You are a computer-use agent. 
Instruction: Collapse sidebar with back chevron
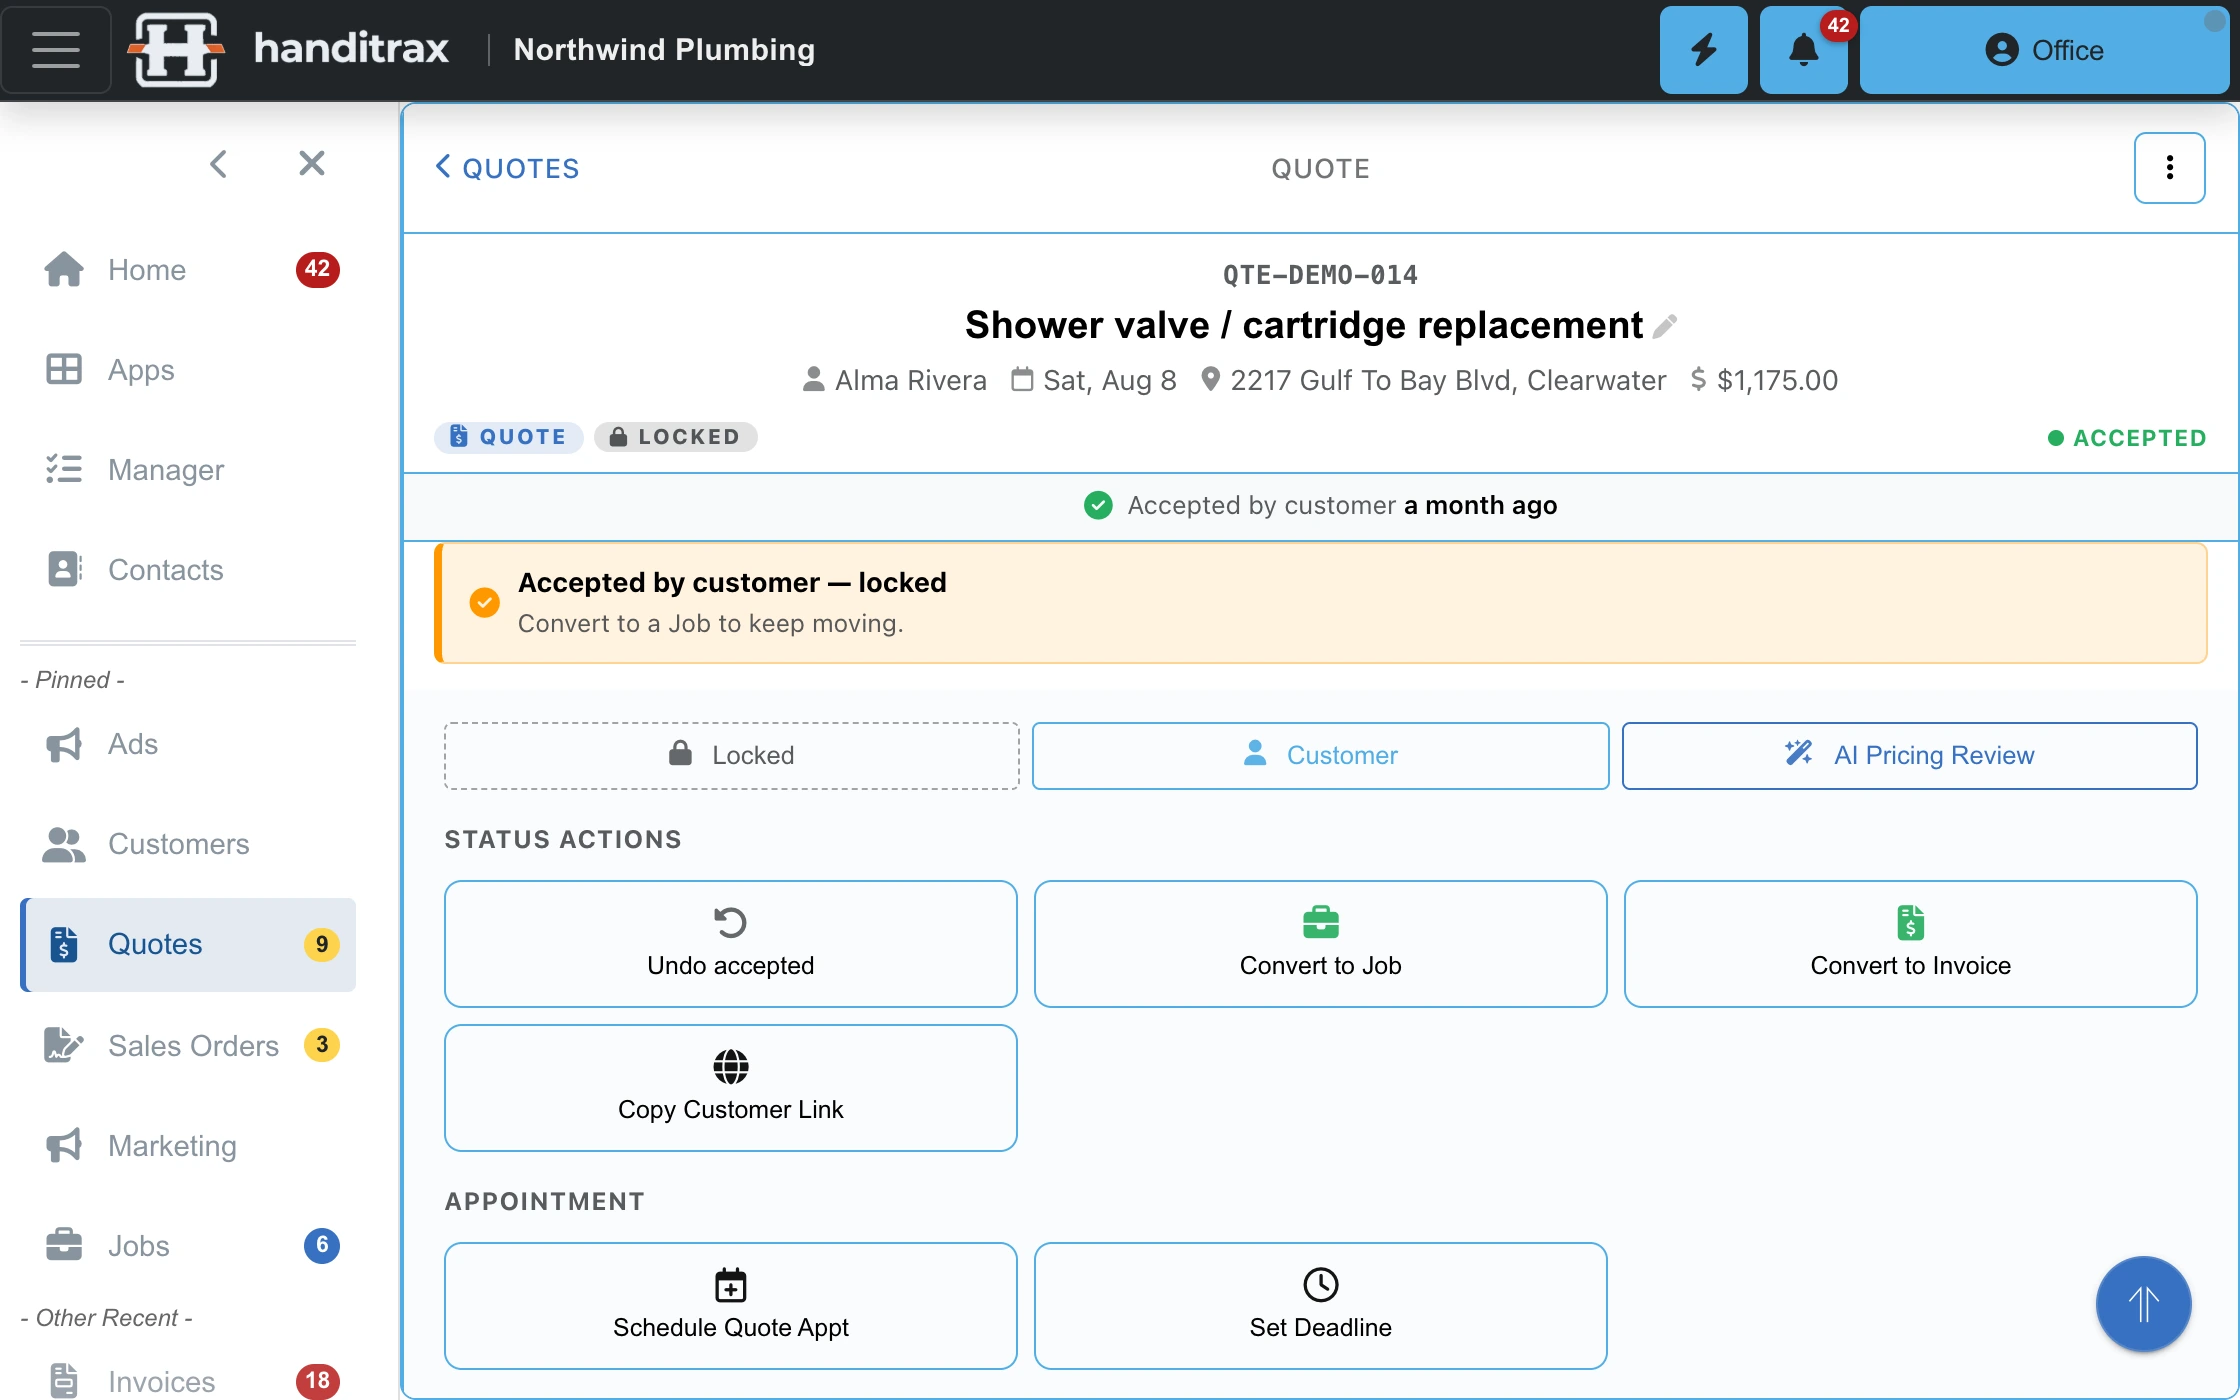click(218, 163)
